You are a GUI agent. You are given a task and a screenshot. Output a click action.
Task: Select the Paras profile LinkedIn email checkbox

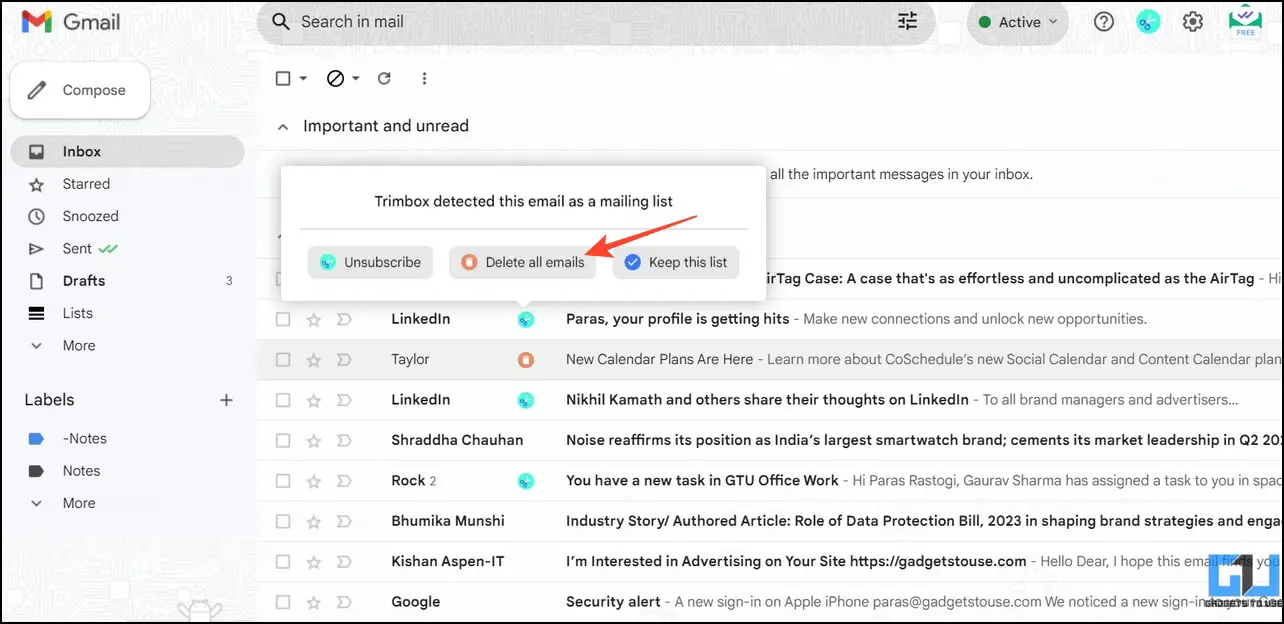click(x=283, y=320)
